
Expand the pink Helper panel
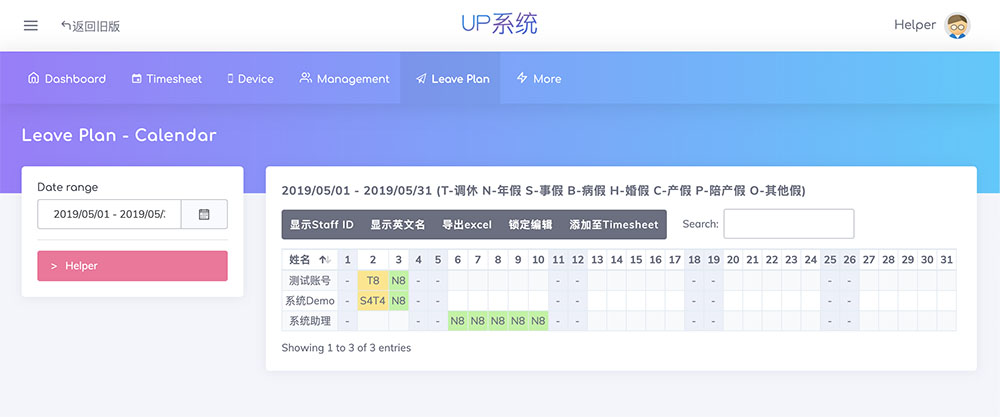[132, 266]
